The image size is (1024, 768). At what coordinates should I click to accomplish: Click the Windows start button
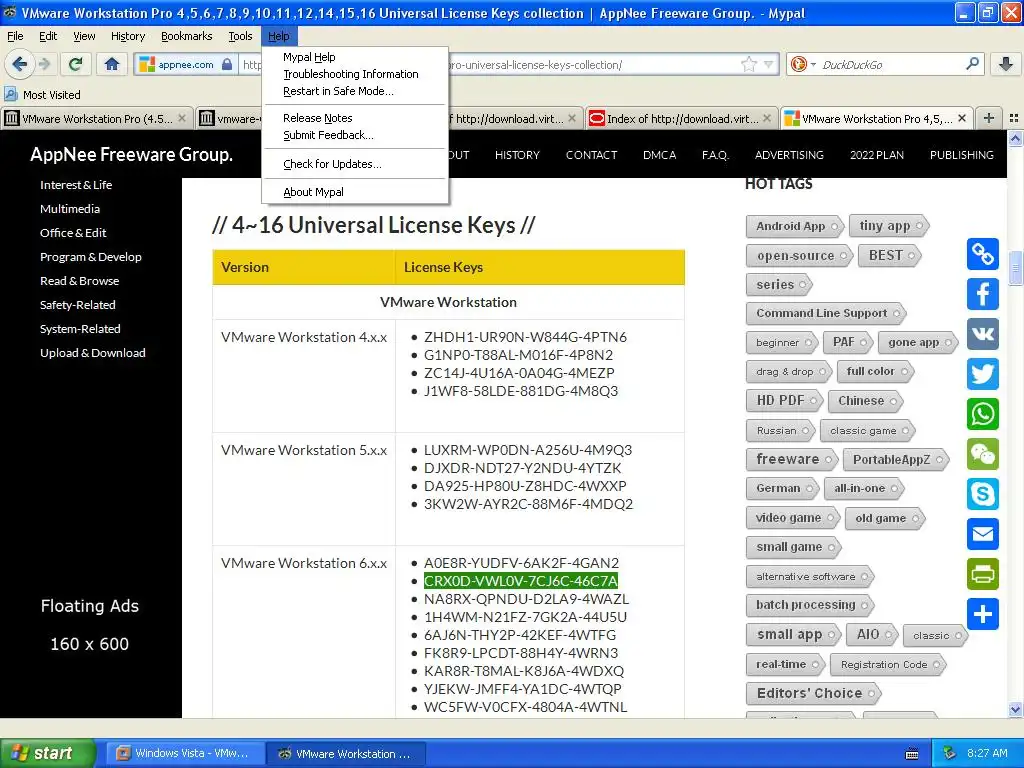pos(47,753)
